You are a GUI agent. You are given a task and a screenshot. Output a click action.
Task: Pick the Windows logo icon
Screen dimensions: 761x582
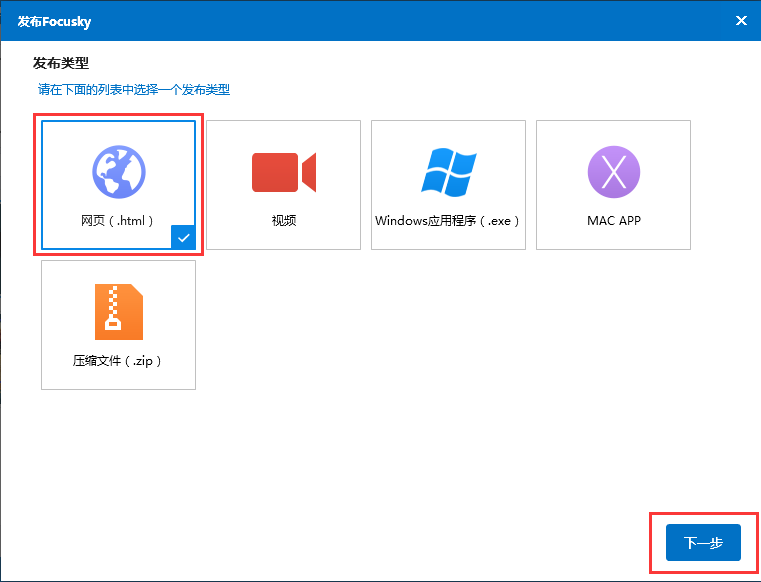(x=449, y=172)
